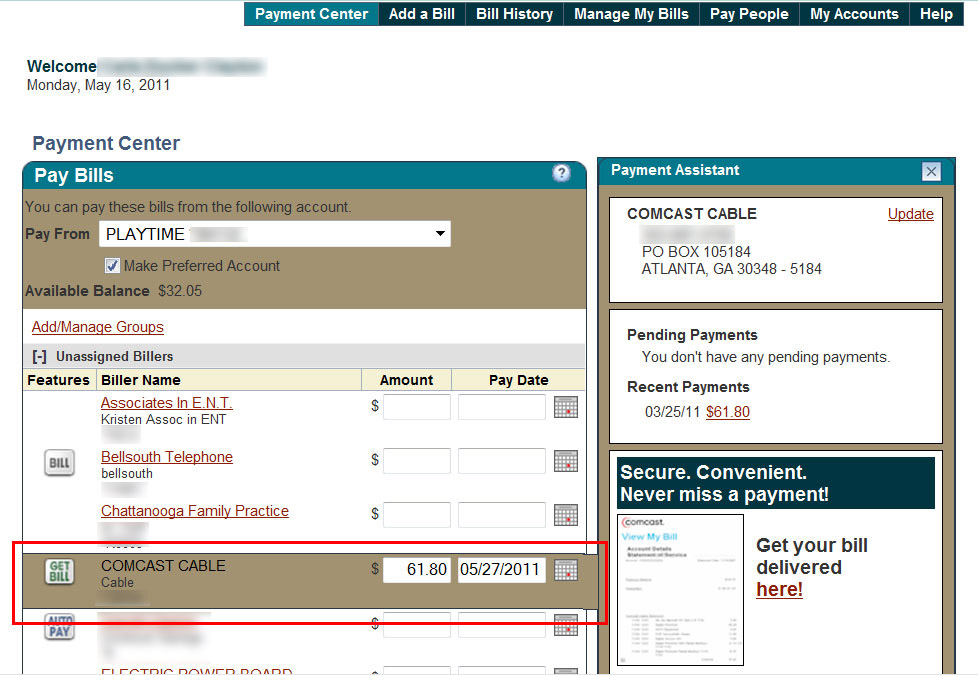Close the Payment Assistant panel
The image size is (978, 675).
(931, 171)
